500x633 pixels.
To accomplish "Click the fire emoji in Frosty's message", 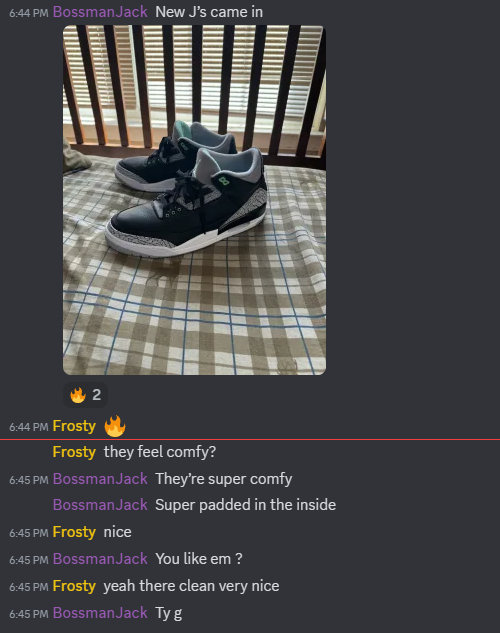I will (115, 426).
